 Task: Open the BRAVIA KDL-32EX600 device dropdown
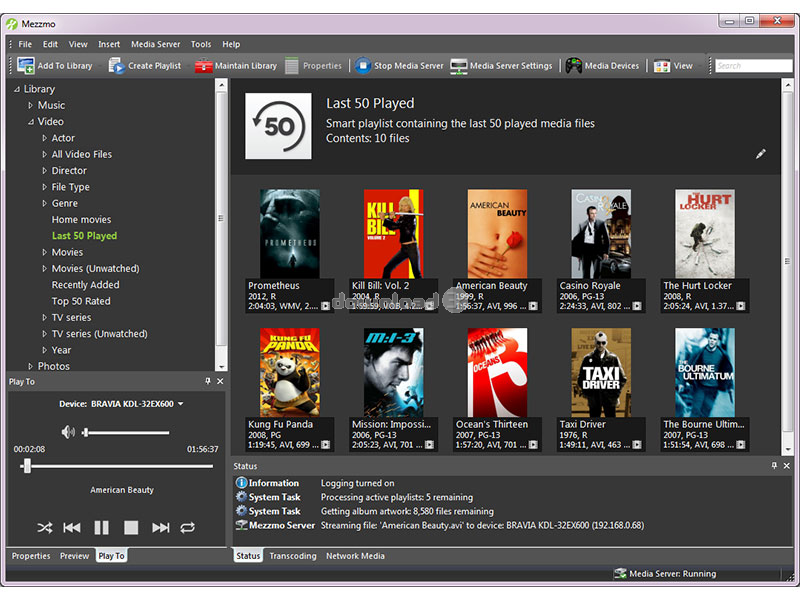(x=180, y=405)
